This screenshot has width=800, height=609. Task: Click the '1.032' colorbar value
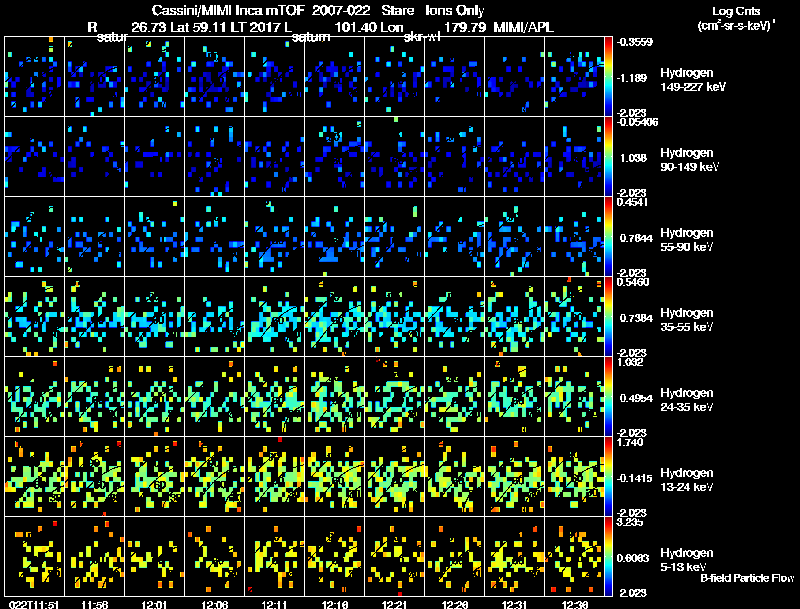click(630, 362)
